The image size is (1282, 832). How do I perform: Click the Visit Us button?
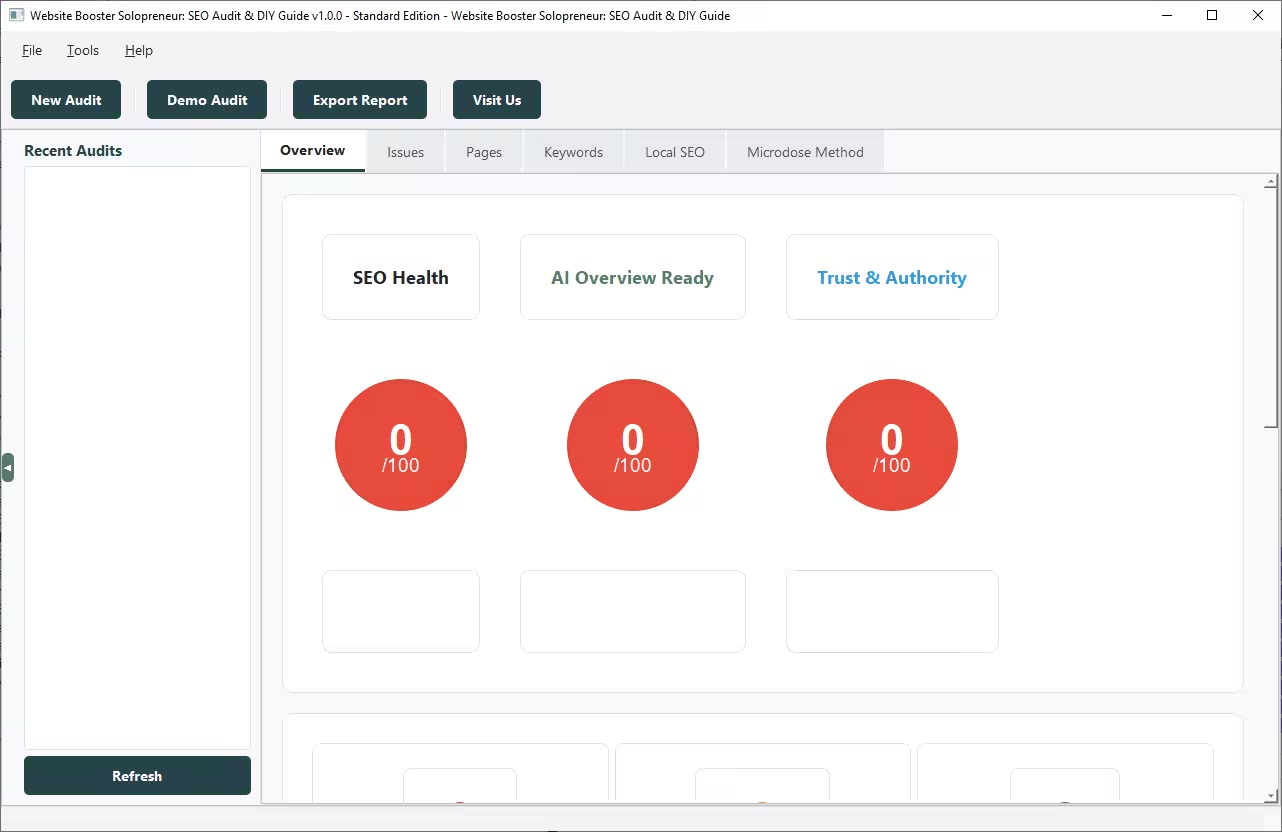[497, 100]
